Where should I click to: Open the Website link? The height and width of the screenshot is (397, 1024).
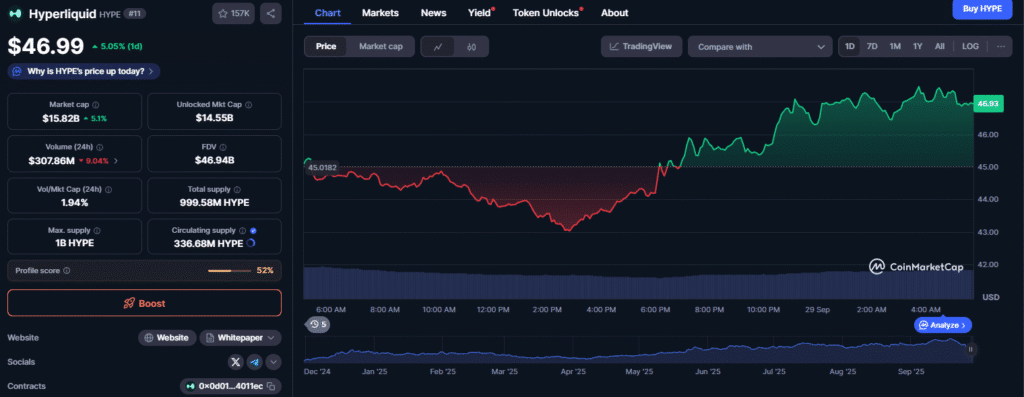[167, 338]
